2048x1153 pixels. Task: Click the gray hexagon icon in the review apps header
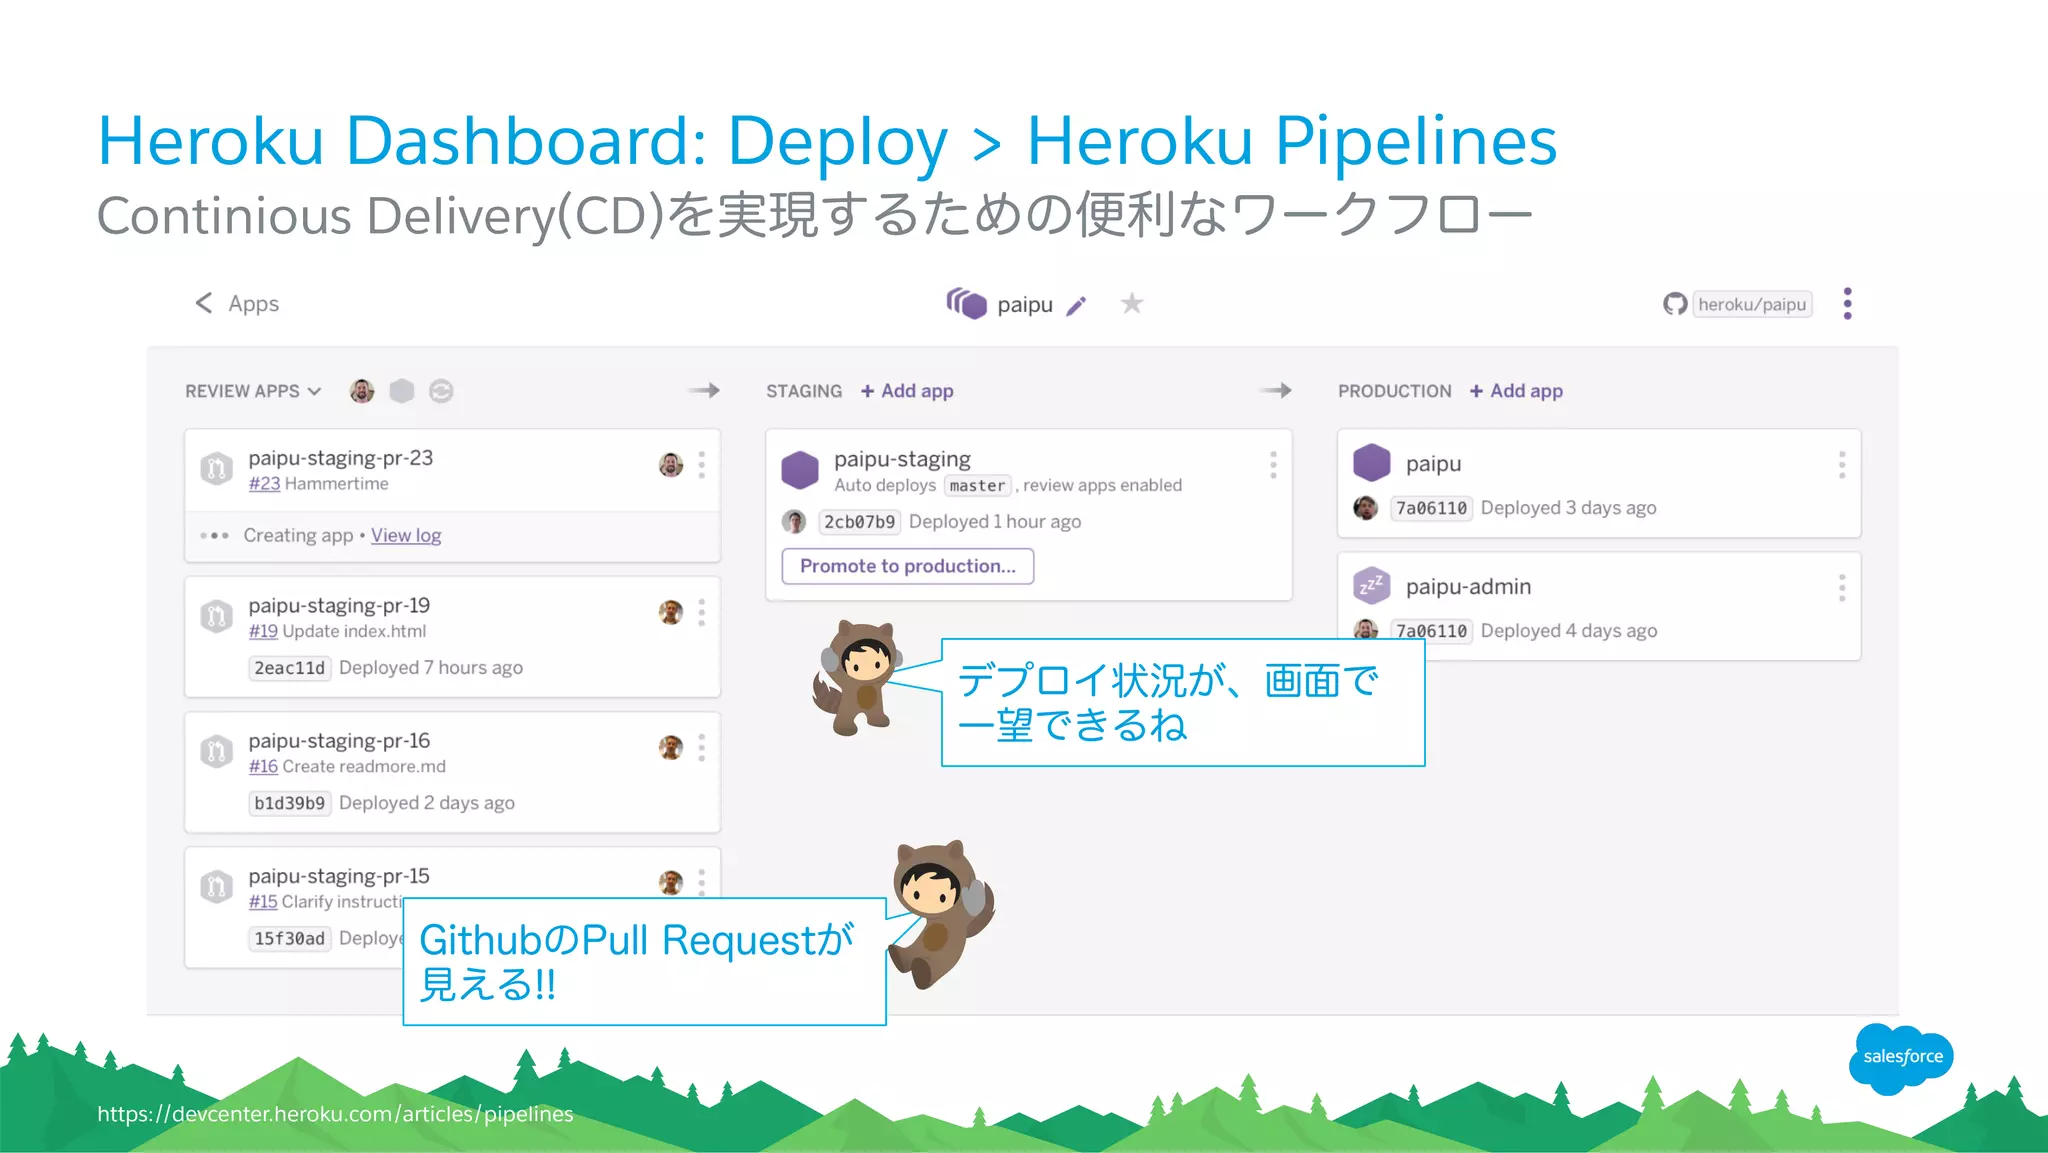click(x=402, y=391)
